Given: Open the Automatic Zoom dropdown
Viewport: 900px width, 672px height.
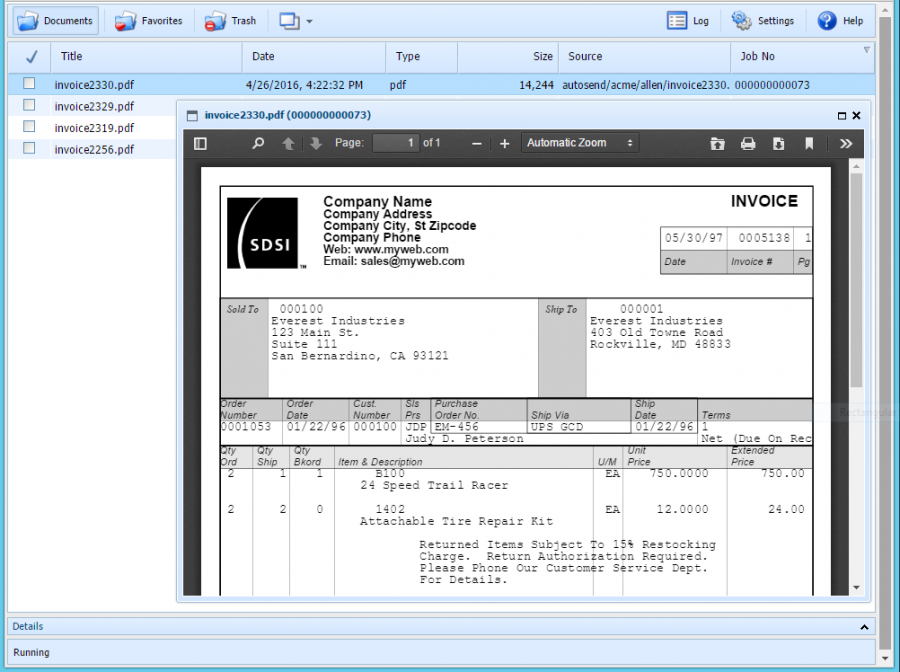Looking at the screenshot, I should click(580, 143).
